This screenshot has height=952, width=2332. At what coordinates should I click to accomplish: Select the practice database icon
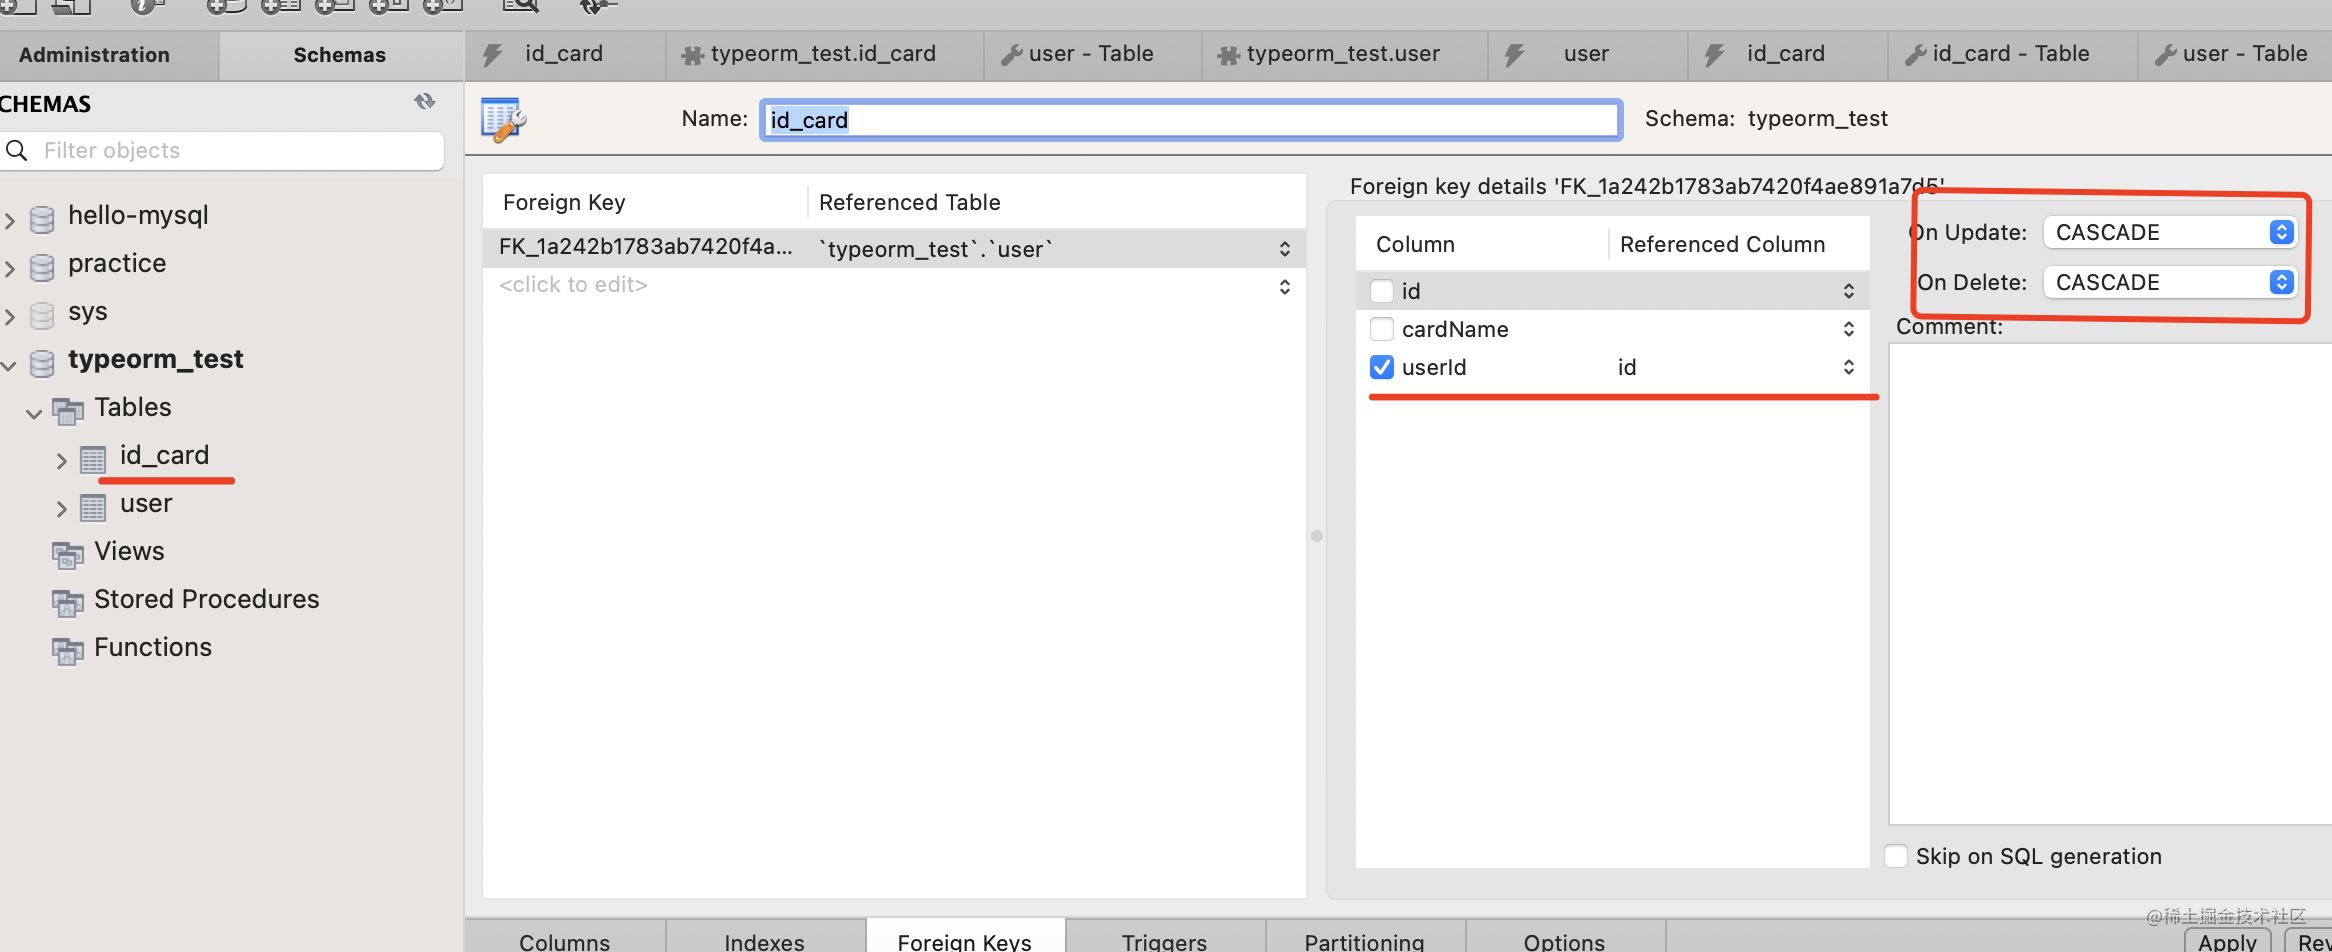(42, 266)
